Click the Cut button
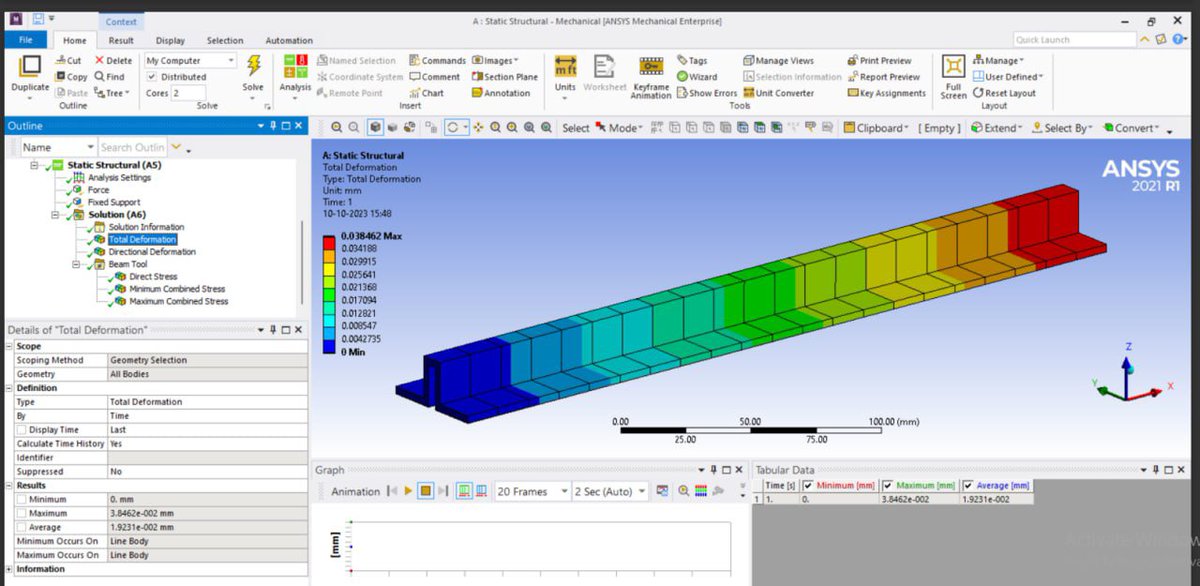1200x586 pixels. coord(68,61)
